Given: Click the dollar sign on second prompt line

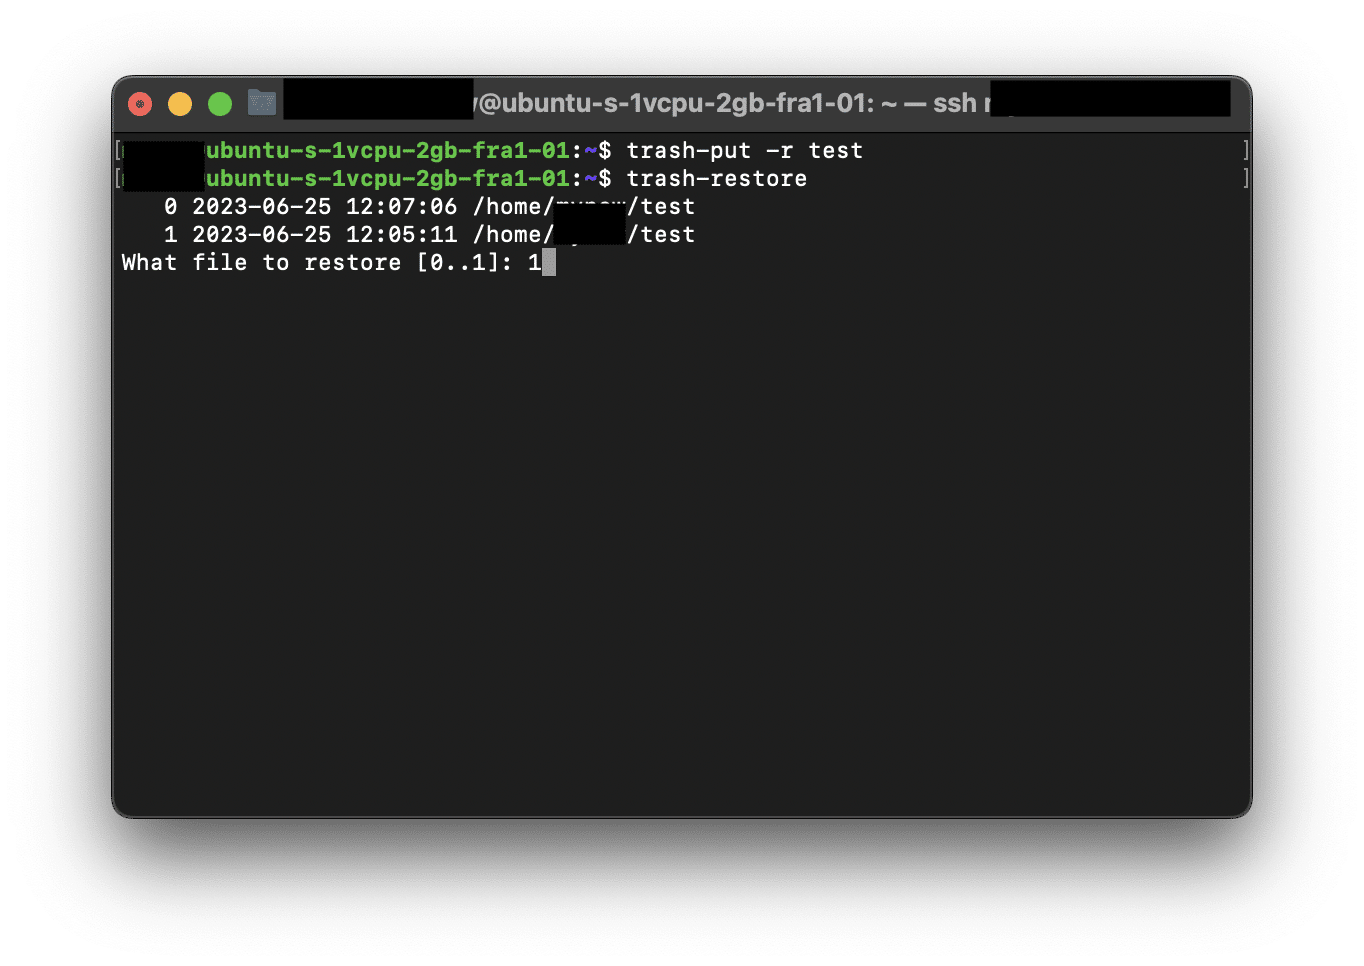Looking at the screenshot, I should point(606,178).
